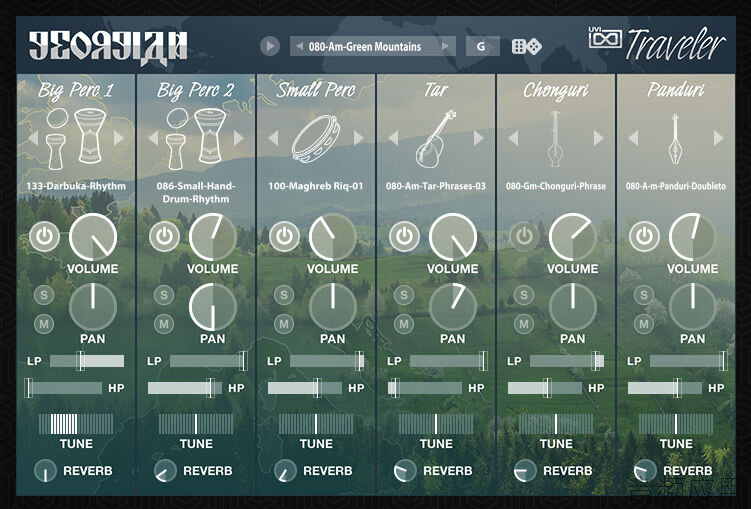This screenshot has width=751, height=509.
Task: Click the 080-Am-Tar-Phrases-03 loop name
Action: coord(436,186)
